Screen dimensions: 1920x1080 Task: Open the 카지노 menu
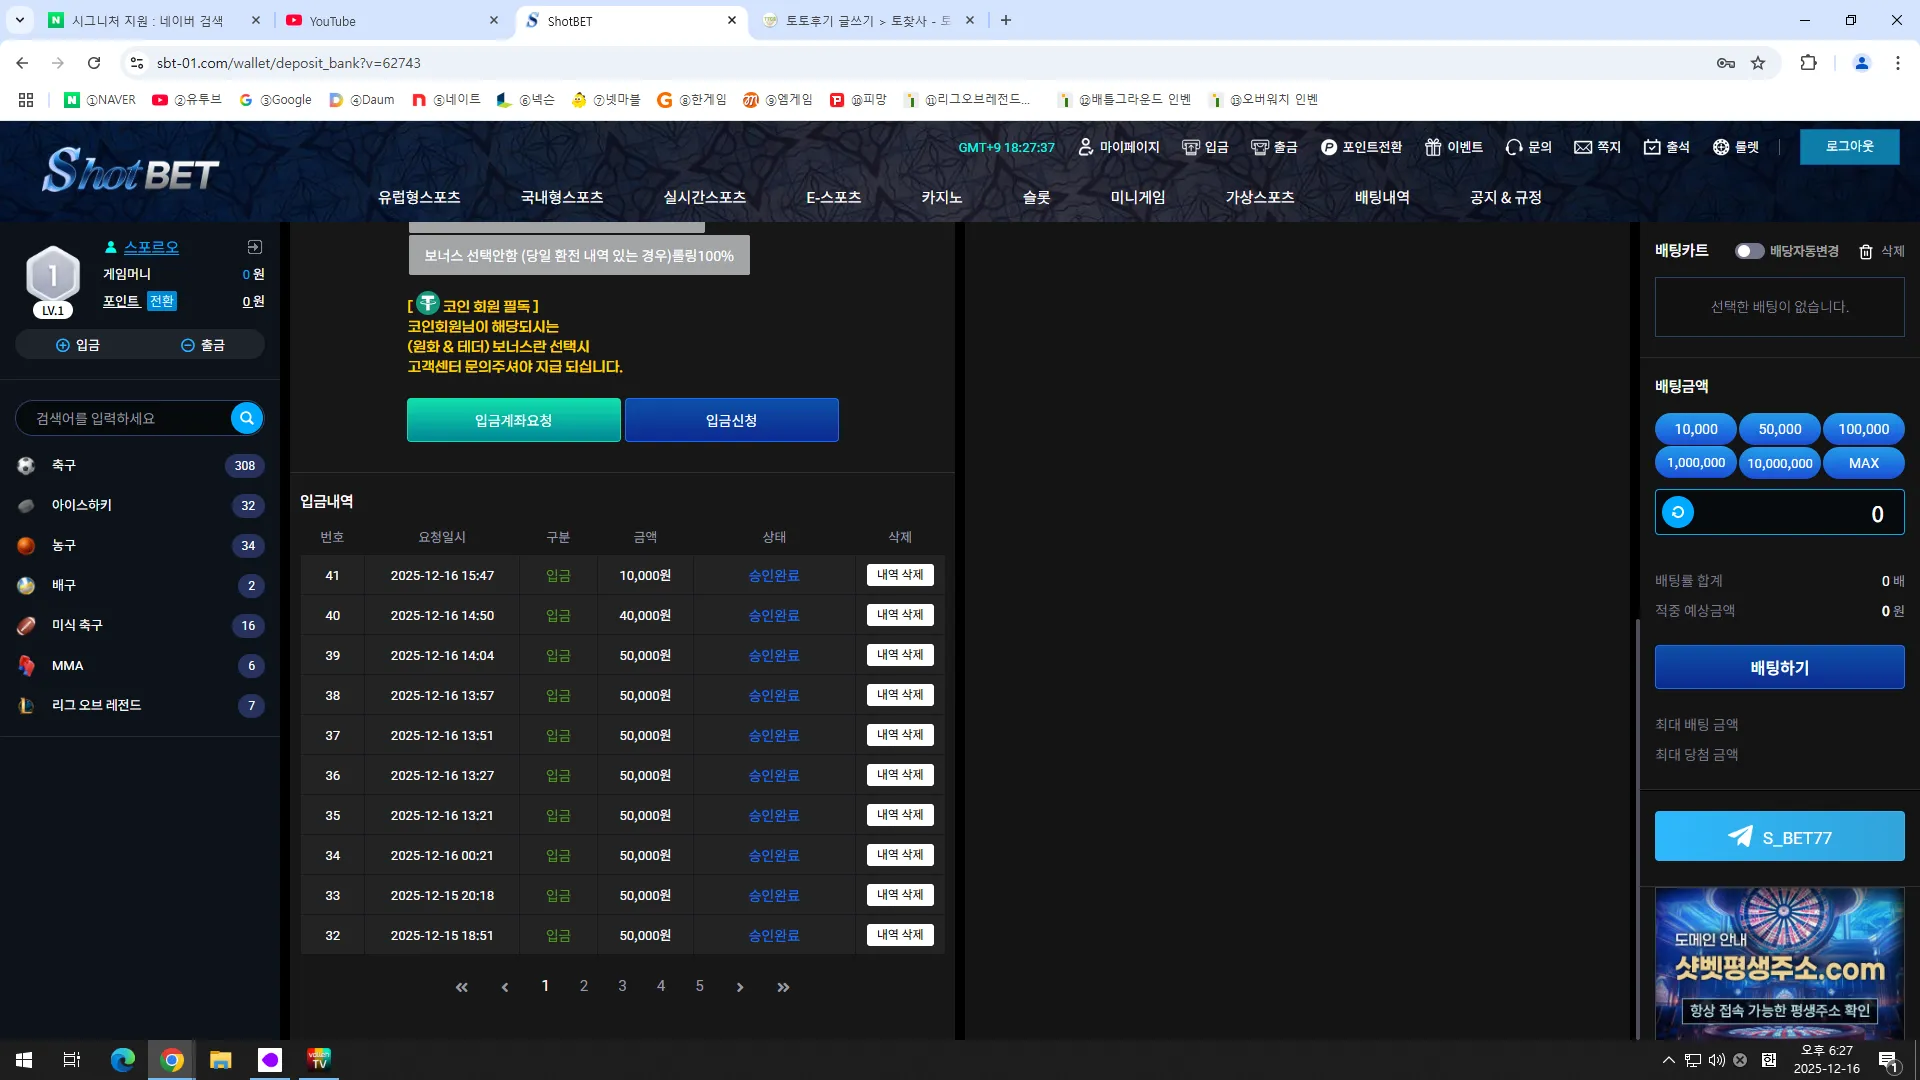click(942, 197)
